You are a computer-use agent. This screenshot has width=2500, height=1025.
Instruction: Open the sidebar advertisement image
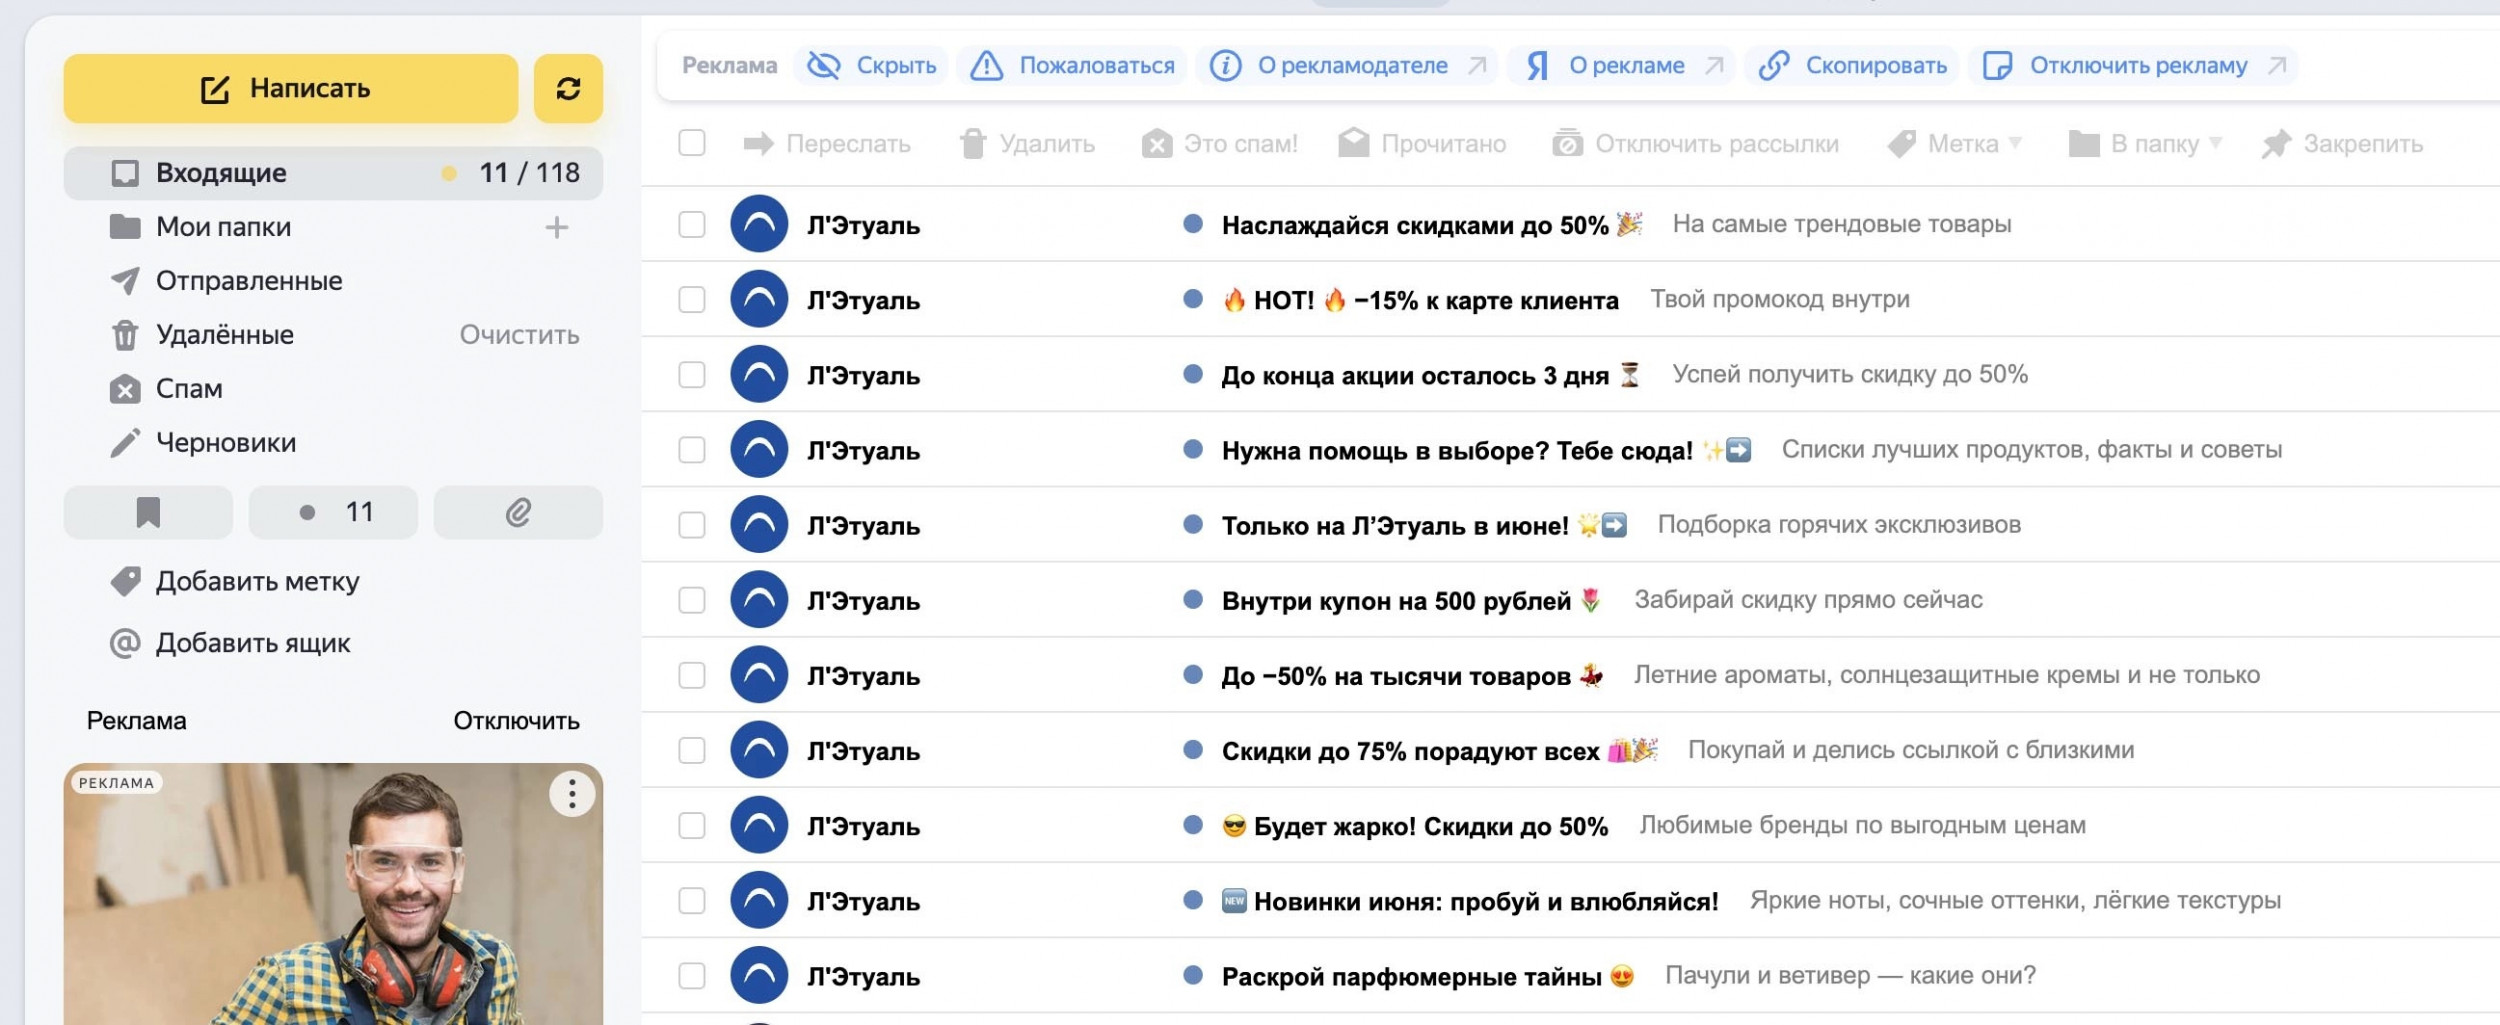click(333, 894)
